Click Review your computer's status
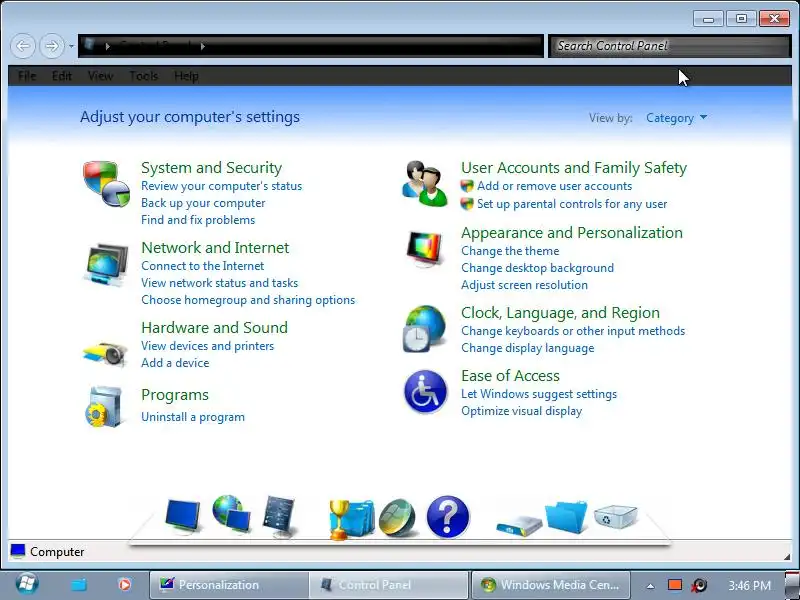The width and height of the screenshot is (800, 600). pyautogui.click(x=221, y=186)
